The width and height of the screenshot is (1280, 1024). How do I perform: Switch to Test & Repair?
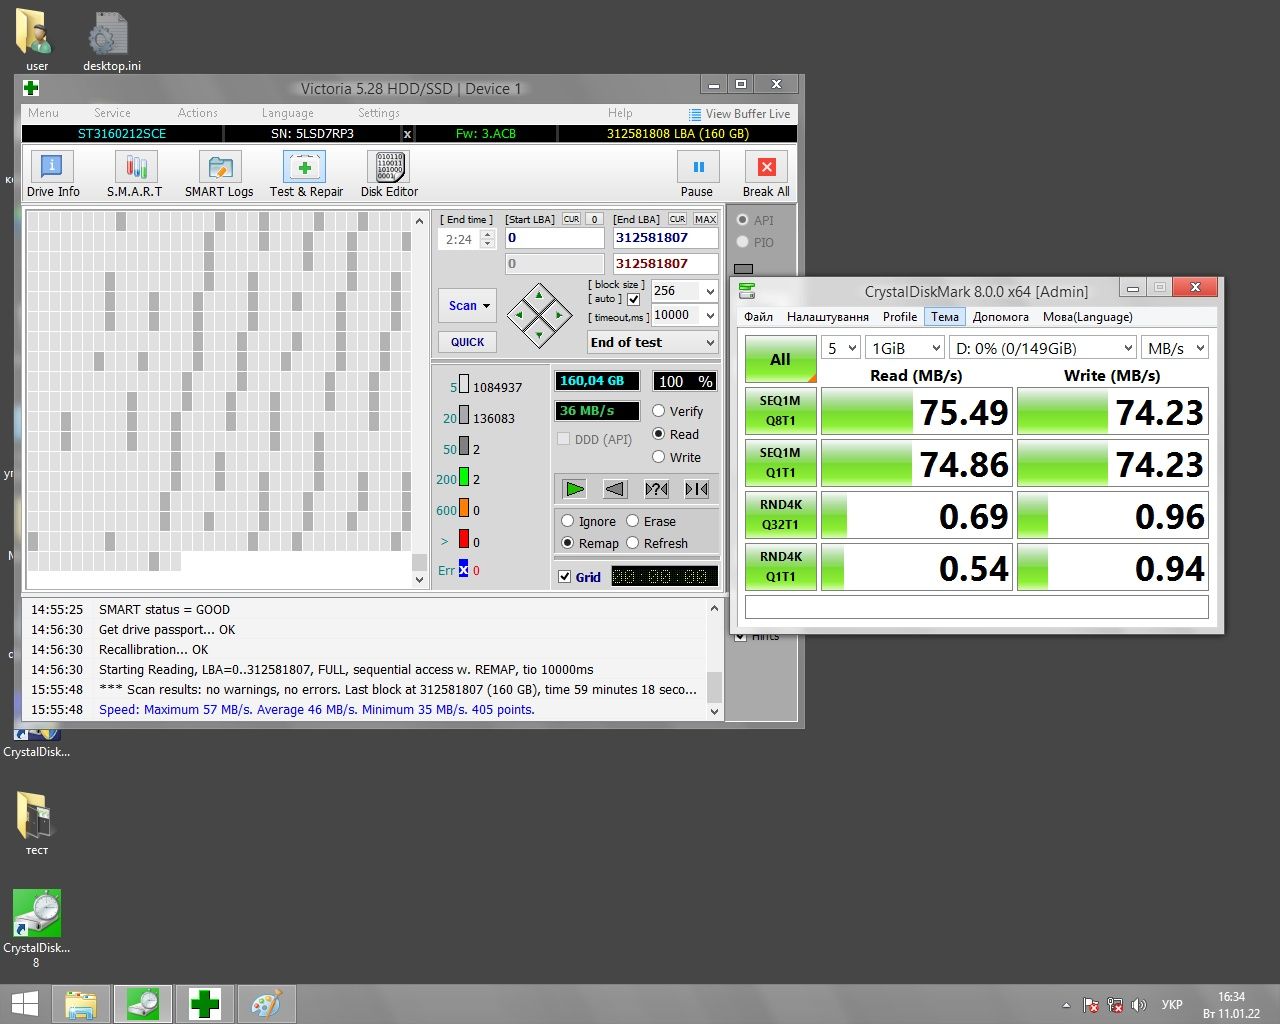click(305, 175)
